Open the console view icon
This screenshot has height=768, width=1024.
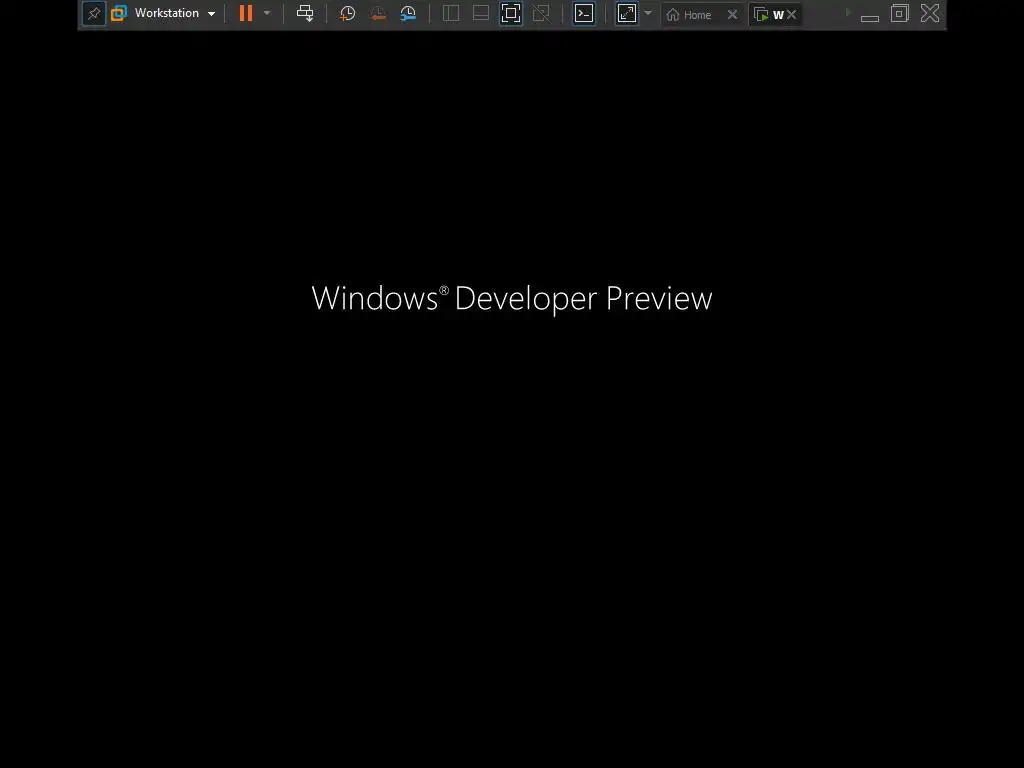(x=584, y=13)
